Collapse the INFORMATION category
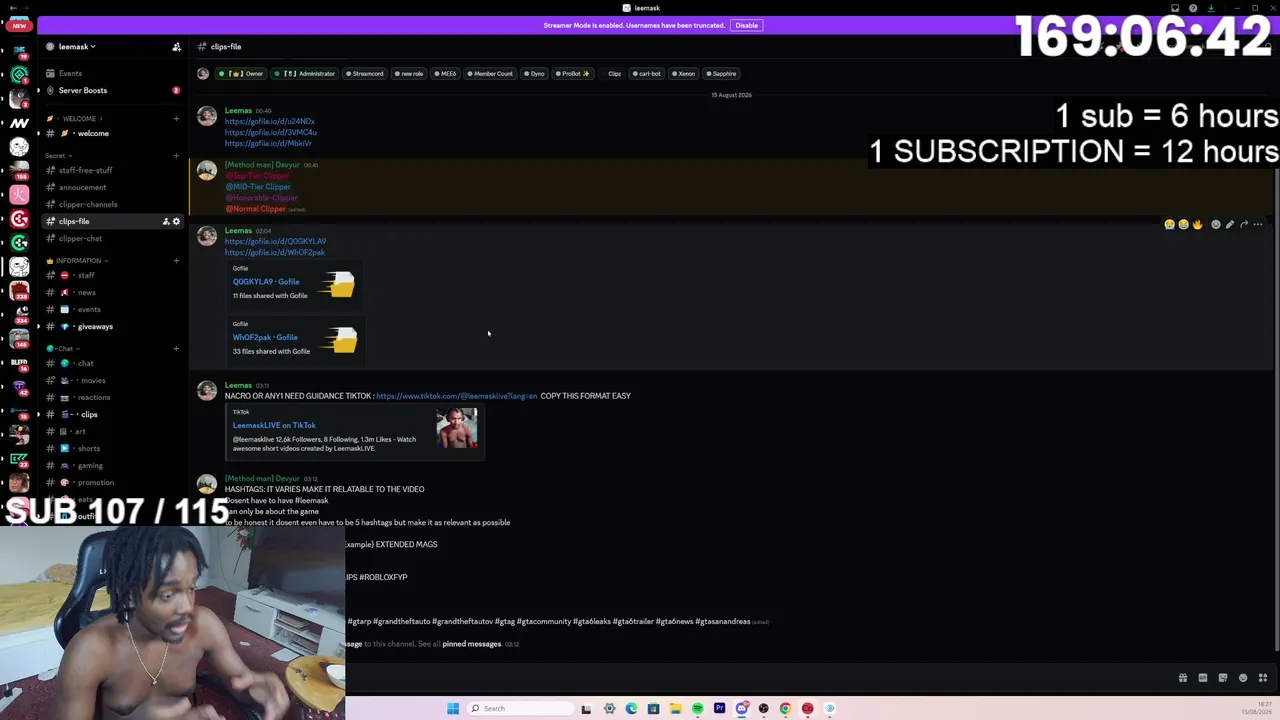This screenshot has height=720, width=1280. point(78,261)
